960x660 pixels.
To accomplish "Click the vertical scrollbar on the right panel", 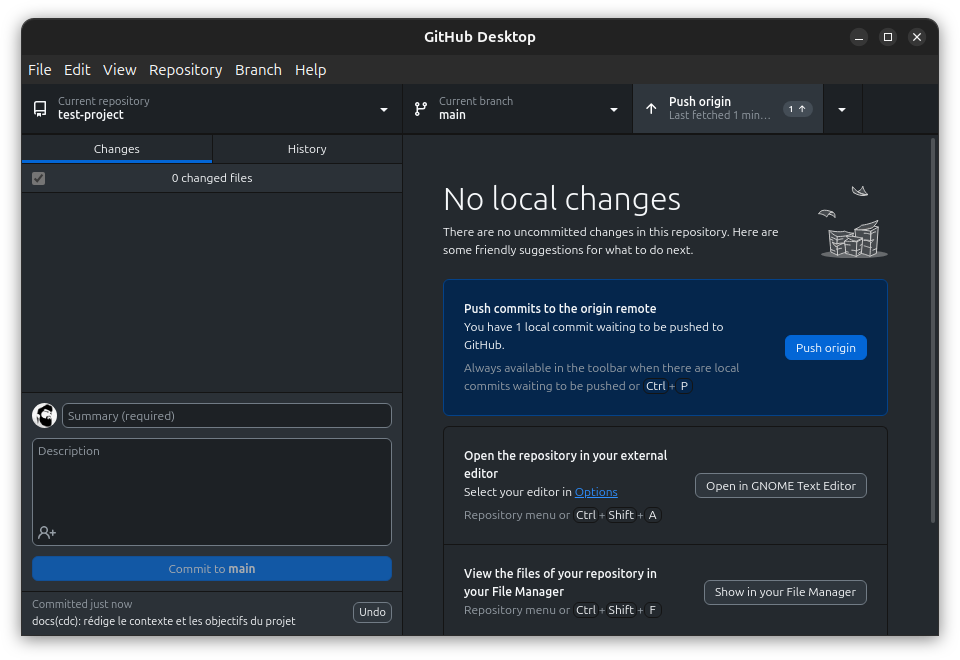I will click(x=933, y=331).
